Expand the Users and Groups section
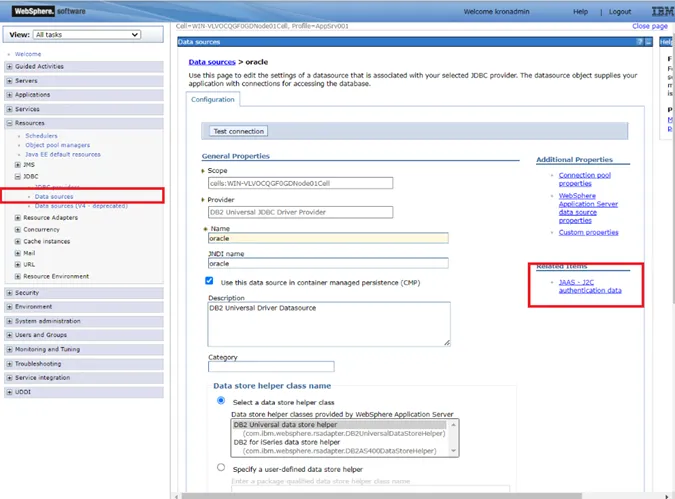The image size is (675, 499). click(x=9, y=335)
